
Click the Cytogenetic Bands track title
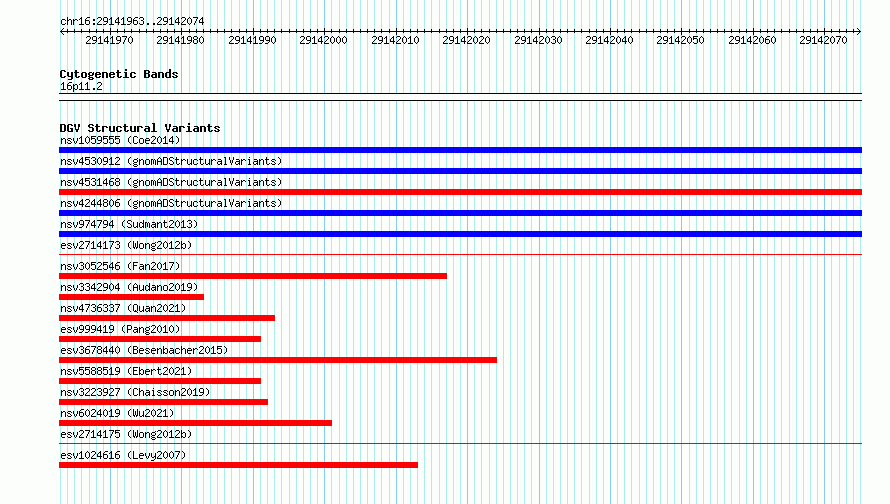119,74
